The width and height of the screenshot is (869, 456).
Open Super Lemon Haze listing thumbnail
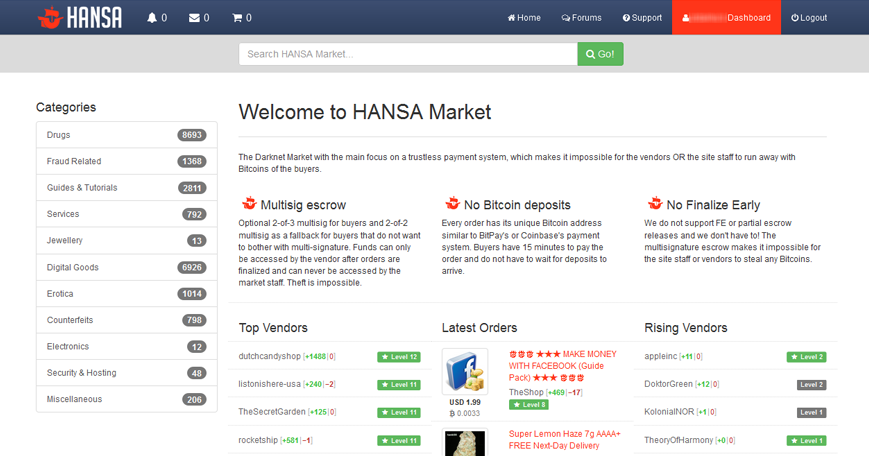pos(465,443)
